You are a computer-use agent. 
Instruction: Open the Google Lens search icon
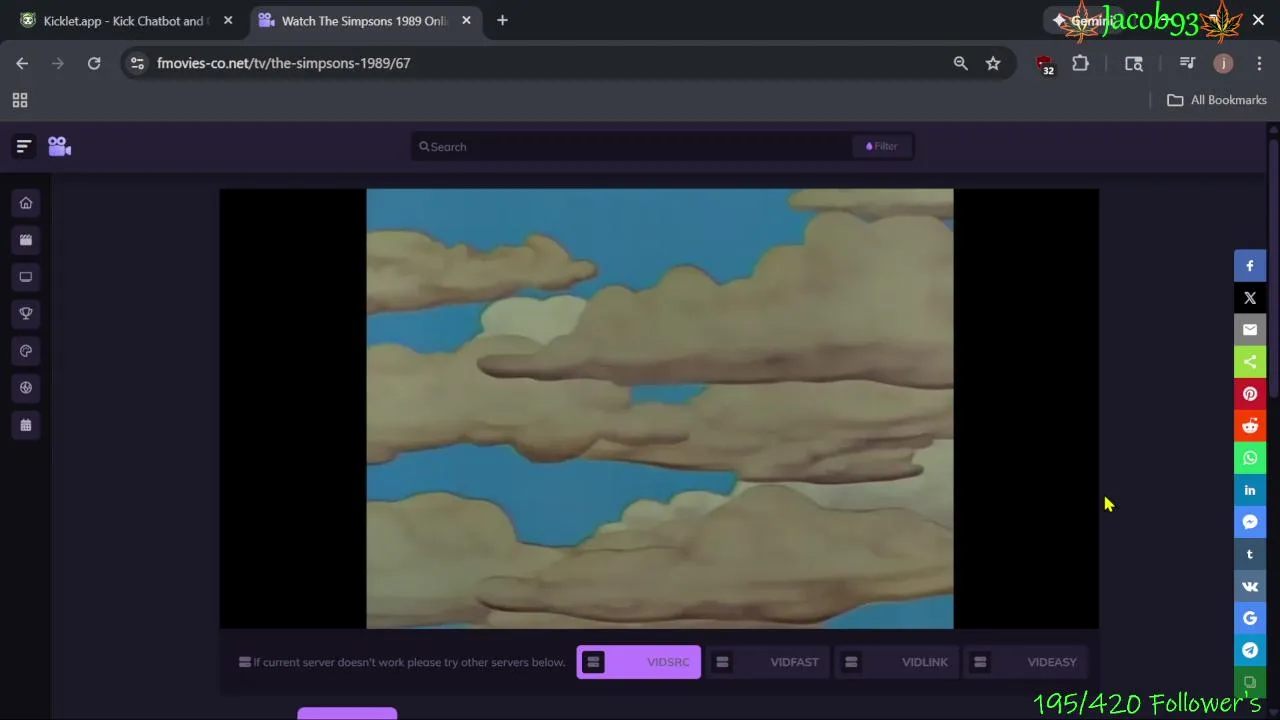(x=1134, y=63)
